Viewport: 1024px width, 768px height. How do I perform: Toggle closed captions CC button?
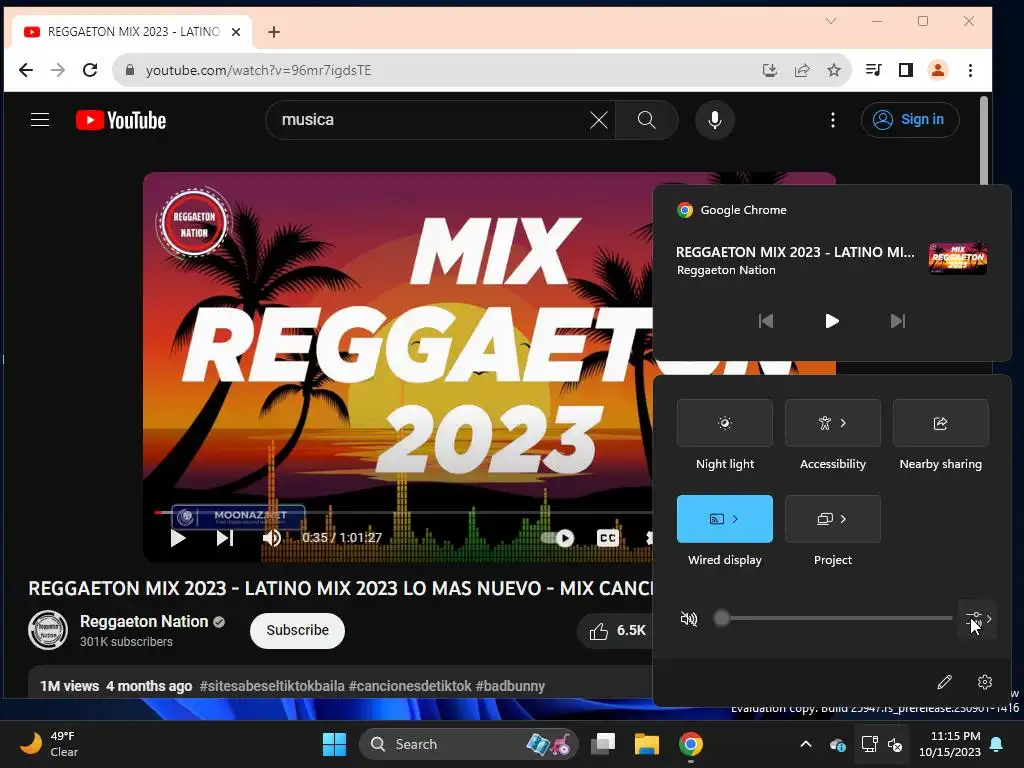click(x=607, y=538)
